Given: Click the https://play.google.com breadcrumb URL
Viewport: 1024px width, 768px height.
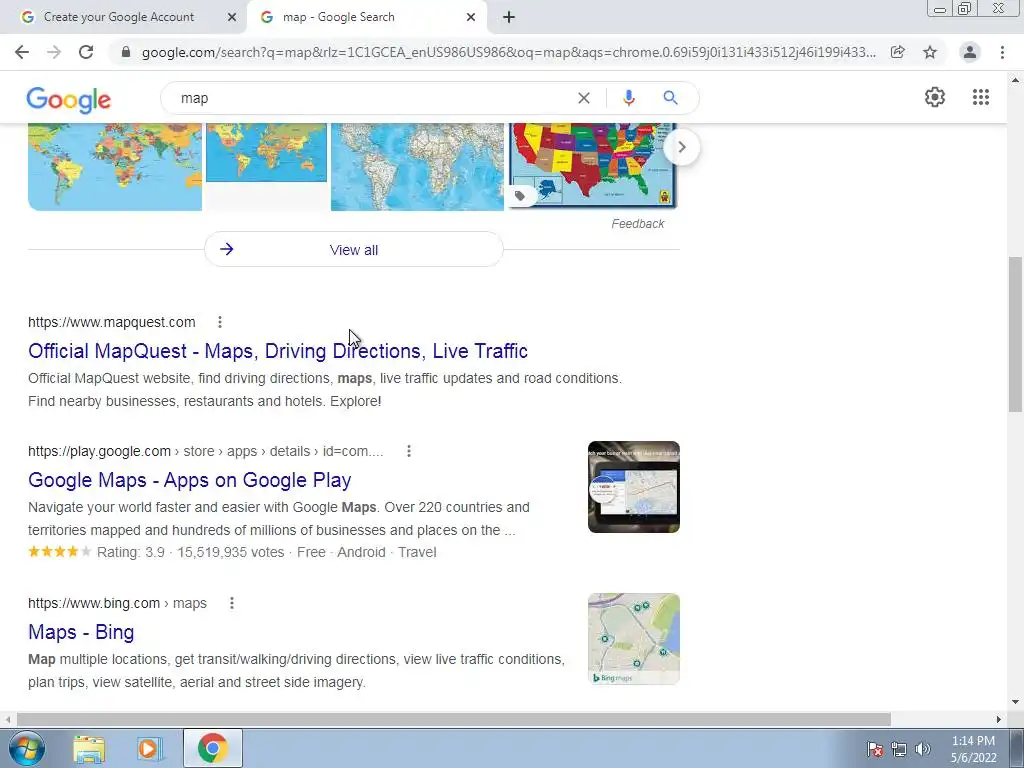Looking at the screenshot, I should 206,451.
